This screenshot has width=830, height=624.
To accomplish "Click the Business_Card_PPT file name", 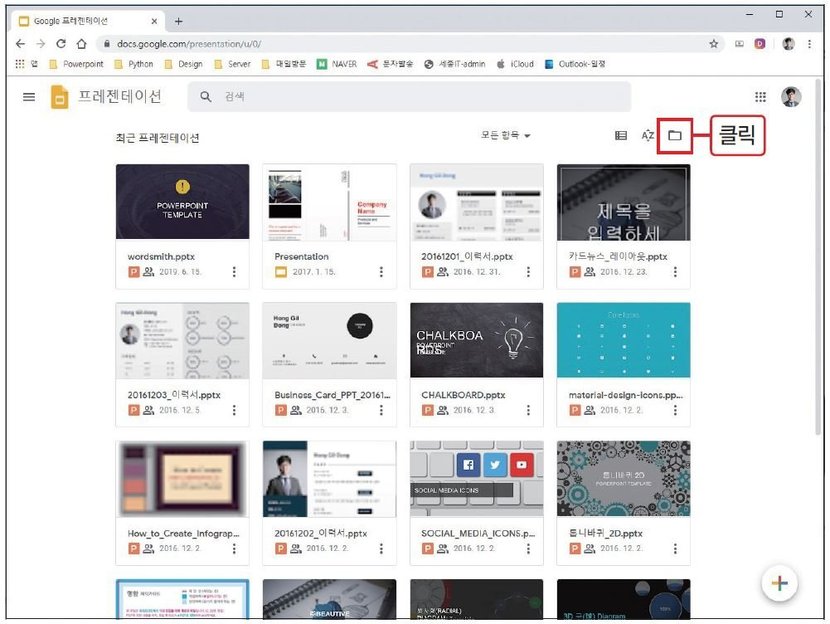I will tap(332, 395).
